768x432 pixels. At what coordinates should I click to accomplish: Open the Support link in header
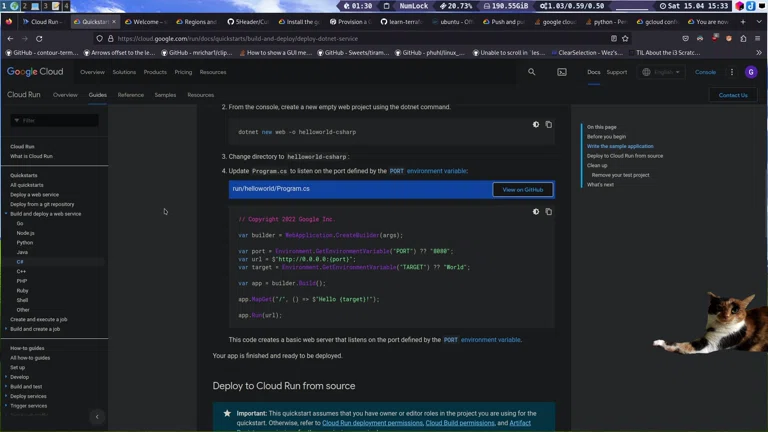[617, 72]
